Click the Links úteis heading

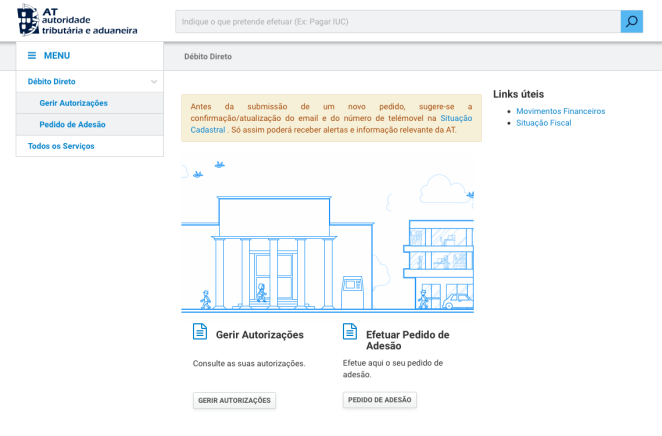518,94
